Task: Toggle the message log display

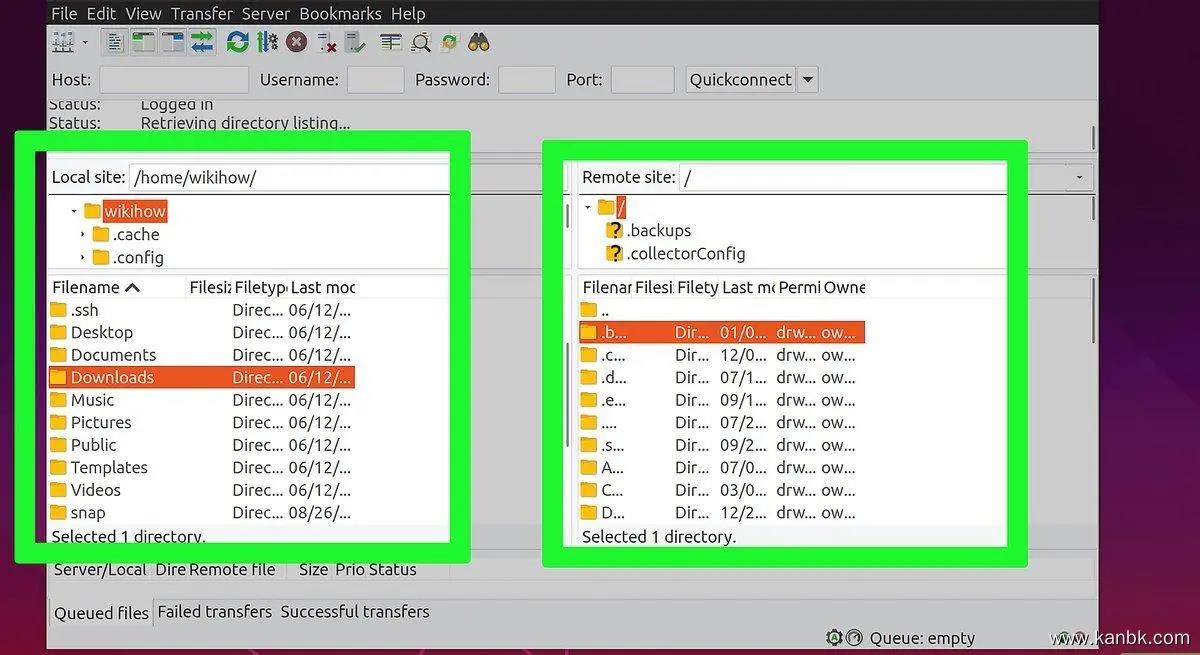Action: pyautogui.click(x=115, y=42)
